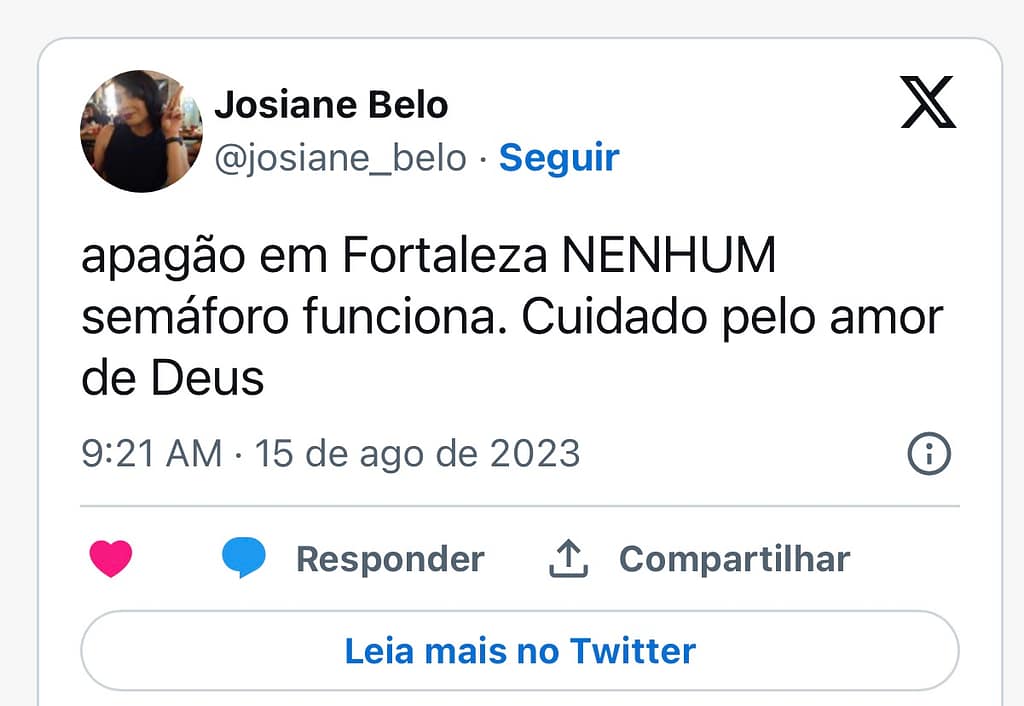Click the share upload arrow icon
1024x706 pixels.
[x=568, y=558]
